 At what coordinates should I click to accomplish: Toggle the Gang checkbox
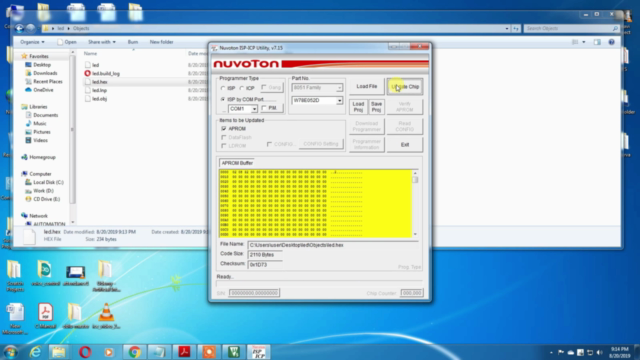pyautogui.click(x=264, y=87)
